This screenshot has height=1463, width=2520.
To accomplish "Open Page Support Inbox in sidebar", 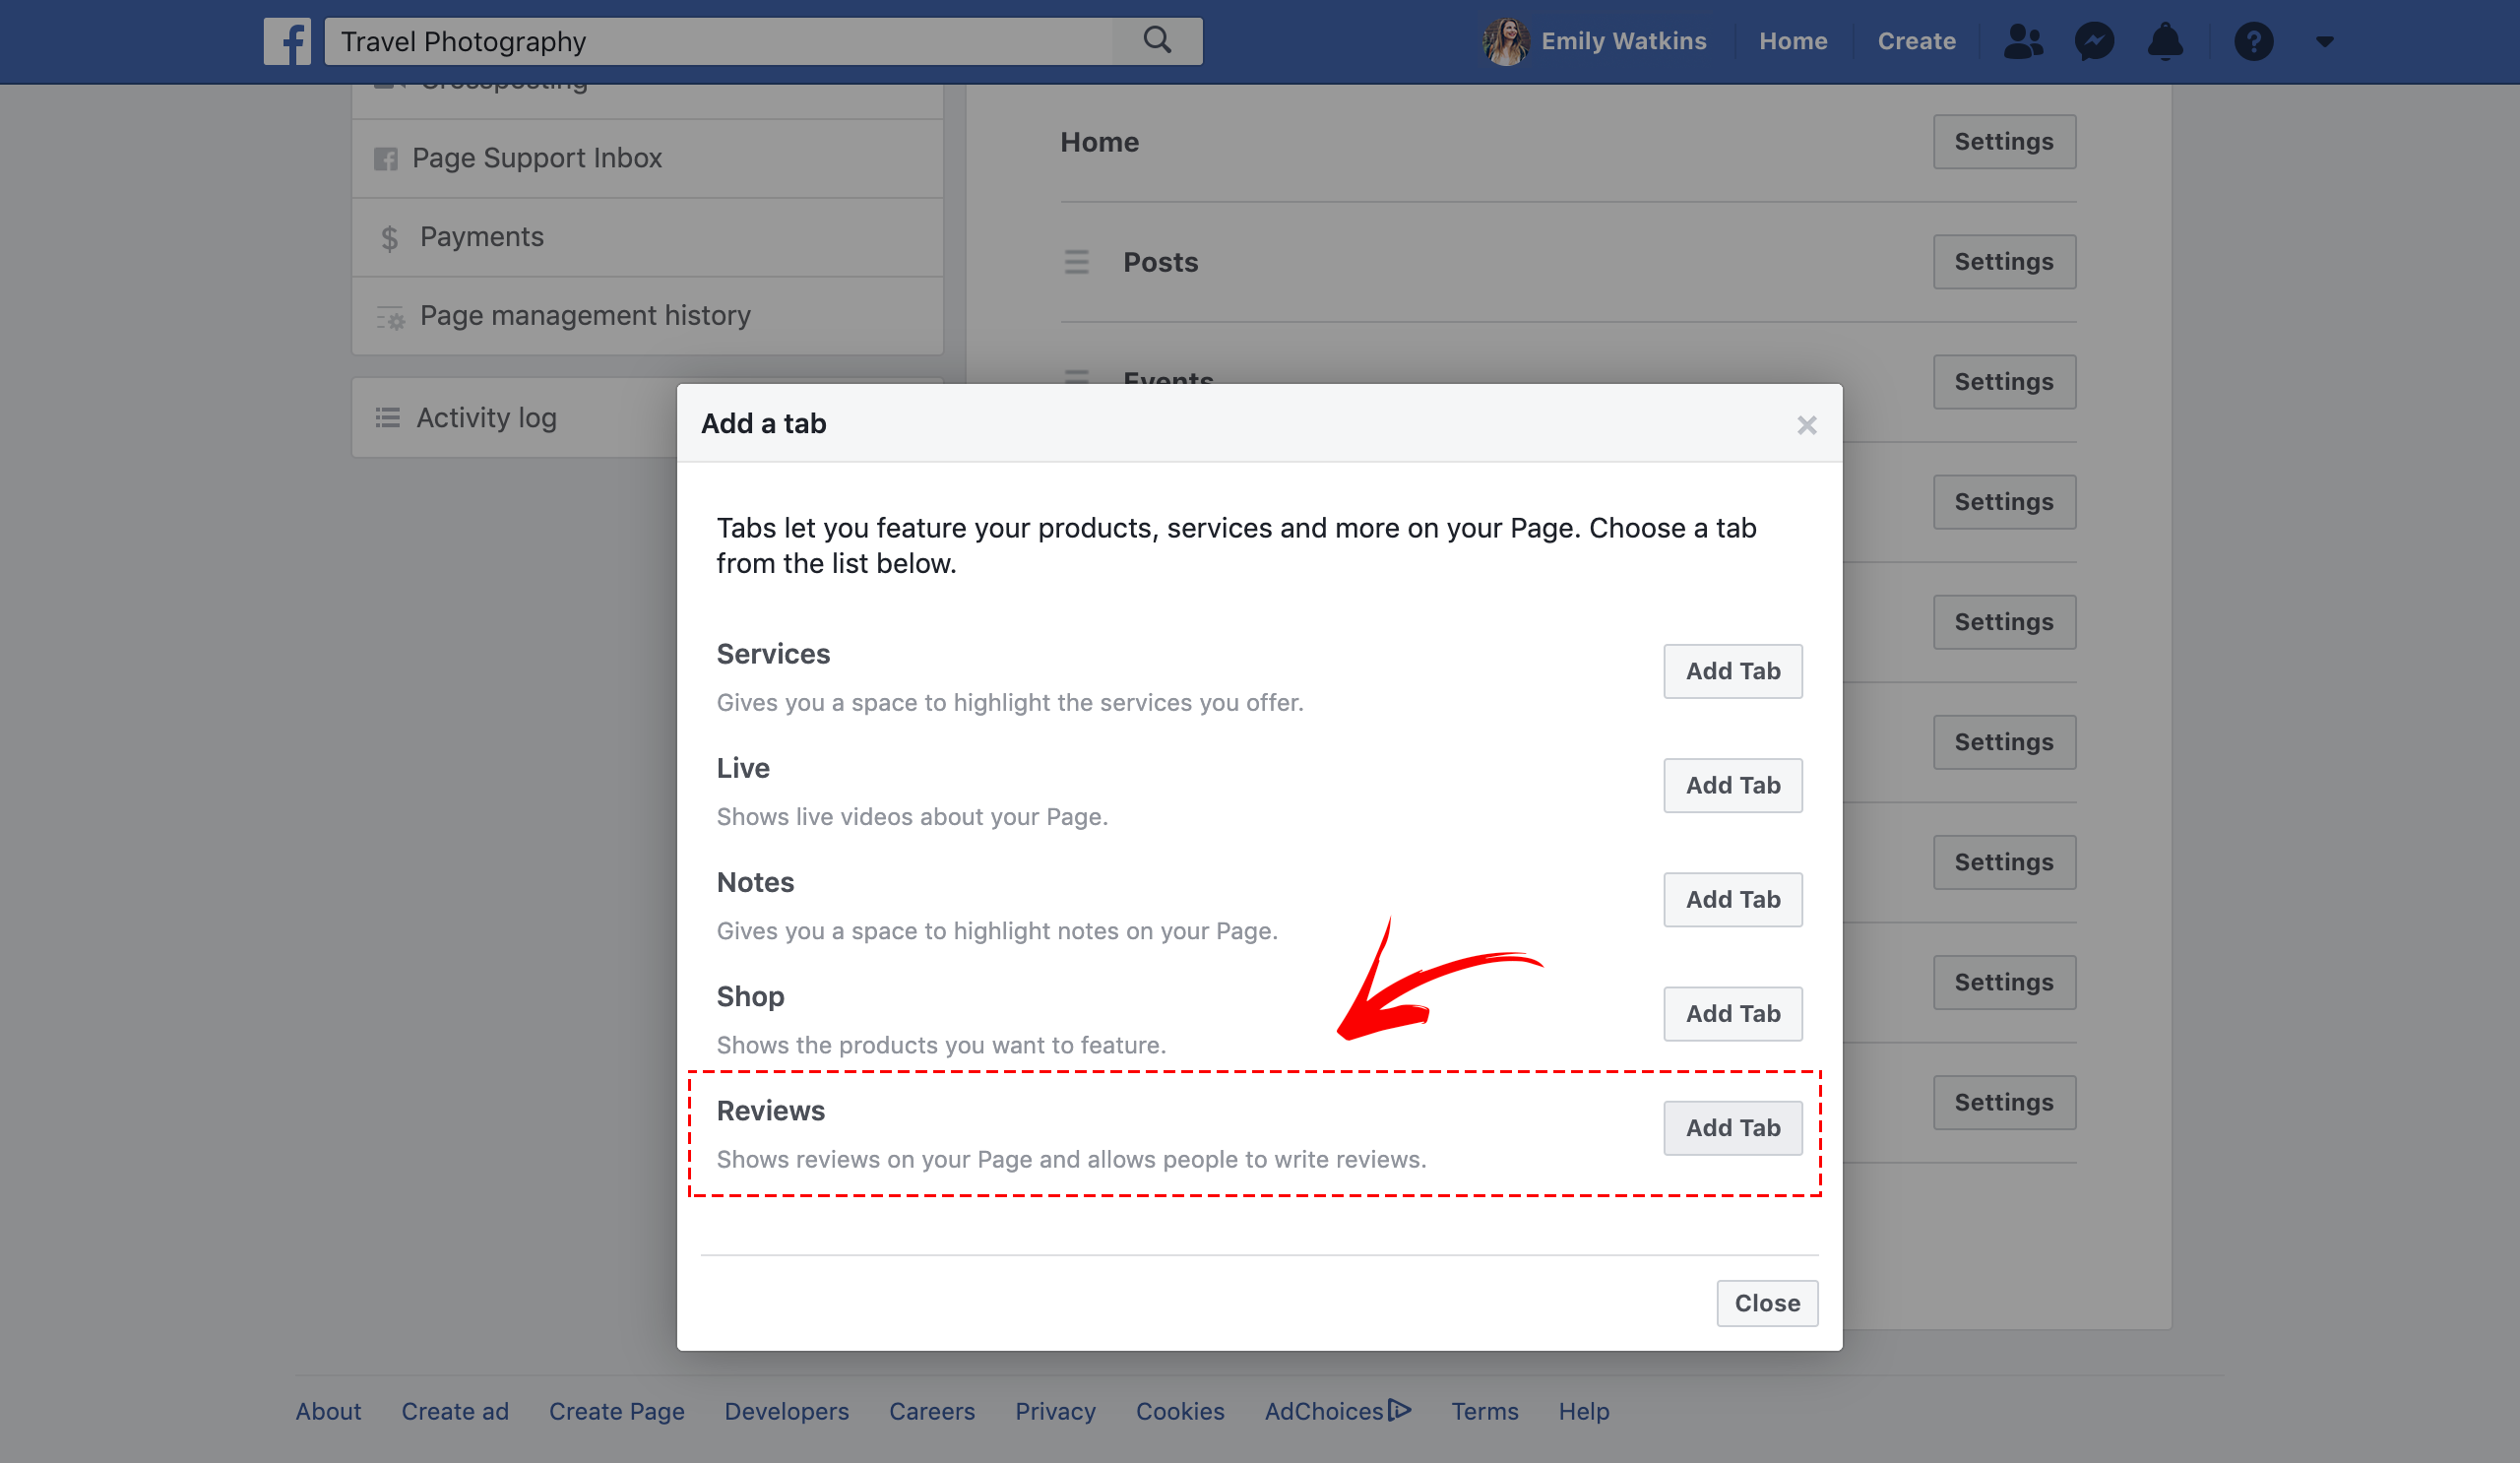I will [537, 158].
